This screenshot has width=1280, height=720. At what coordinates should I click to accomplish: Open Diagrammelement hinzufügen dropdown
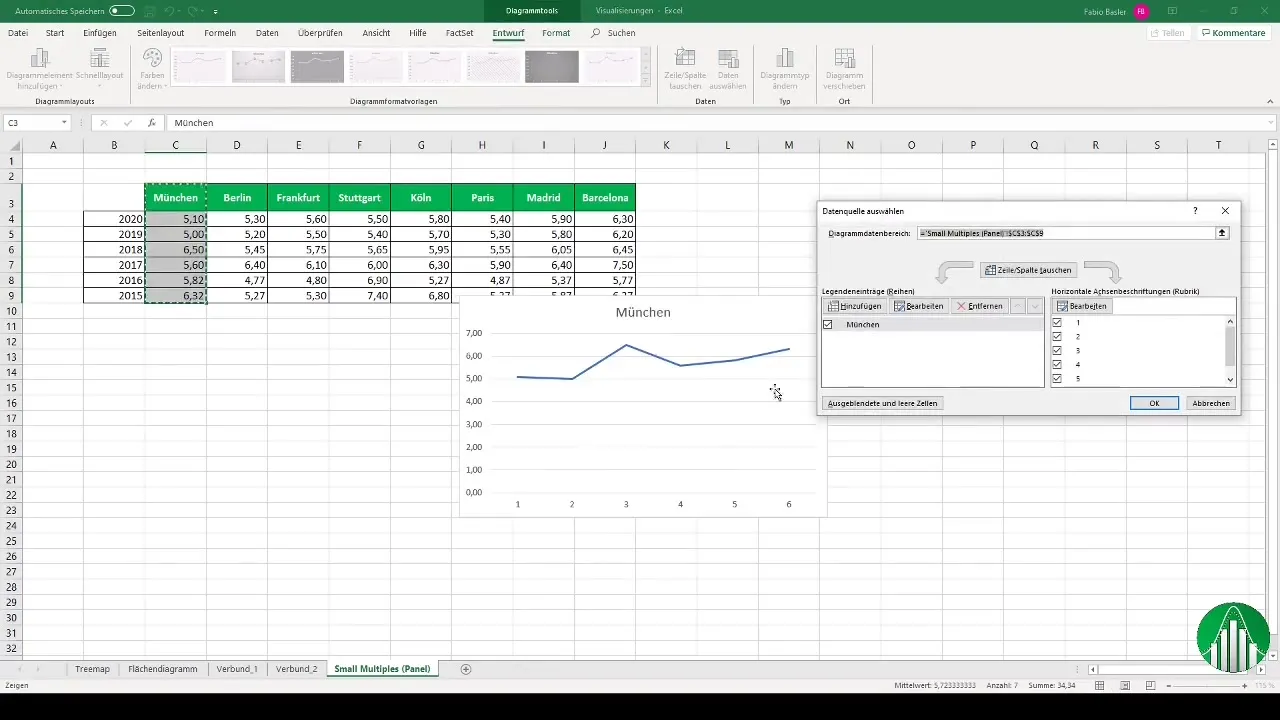(x=39, y=68)
